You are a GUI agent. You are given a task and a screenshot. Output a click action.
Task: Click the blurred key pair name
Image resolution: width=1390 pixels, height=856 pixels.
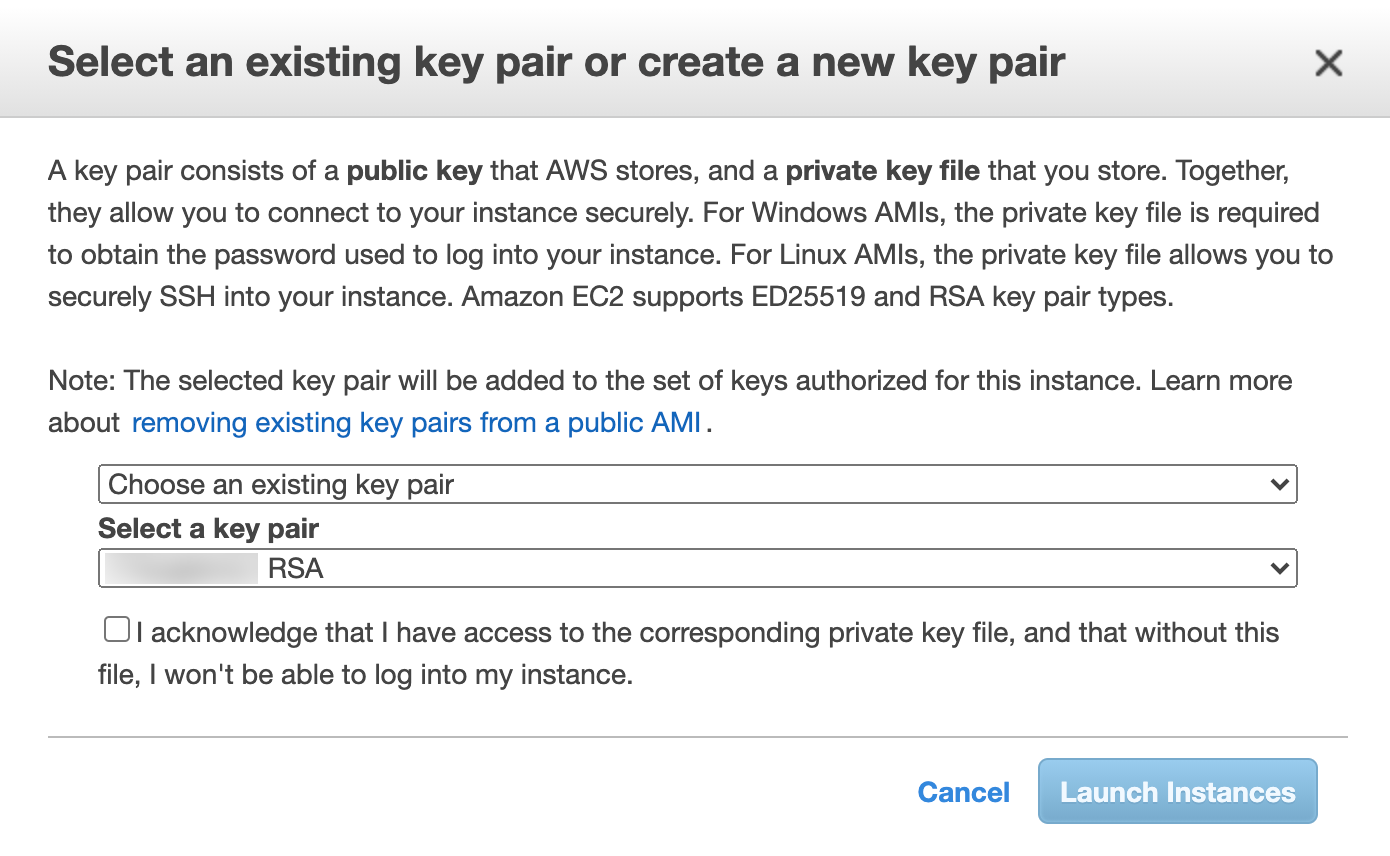tap(180, 569)
